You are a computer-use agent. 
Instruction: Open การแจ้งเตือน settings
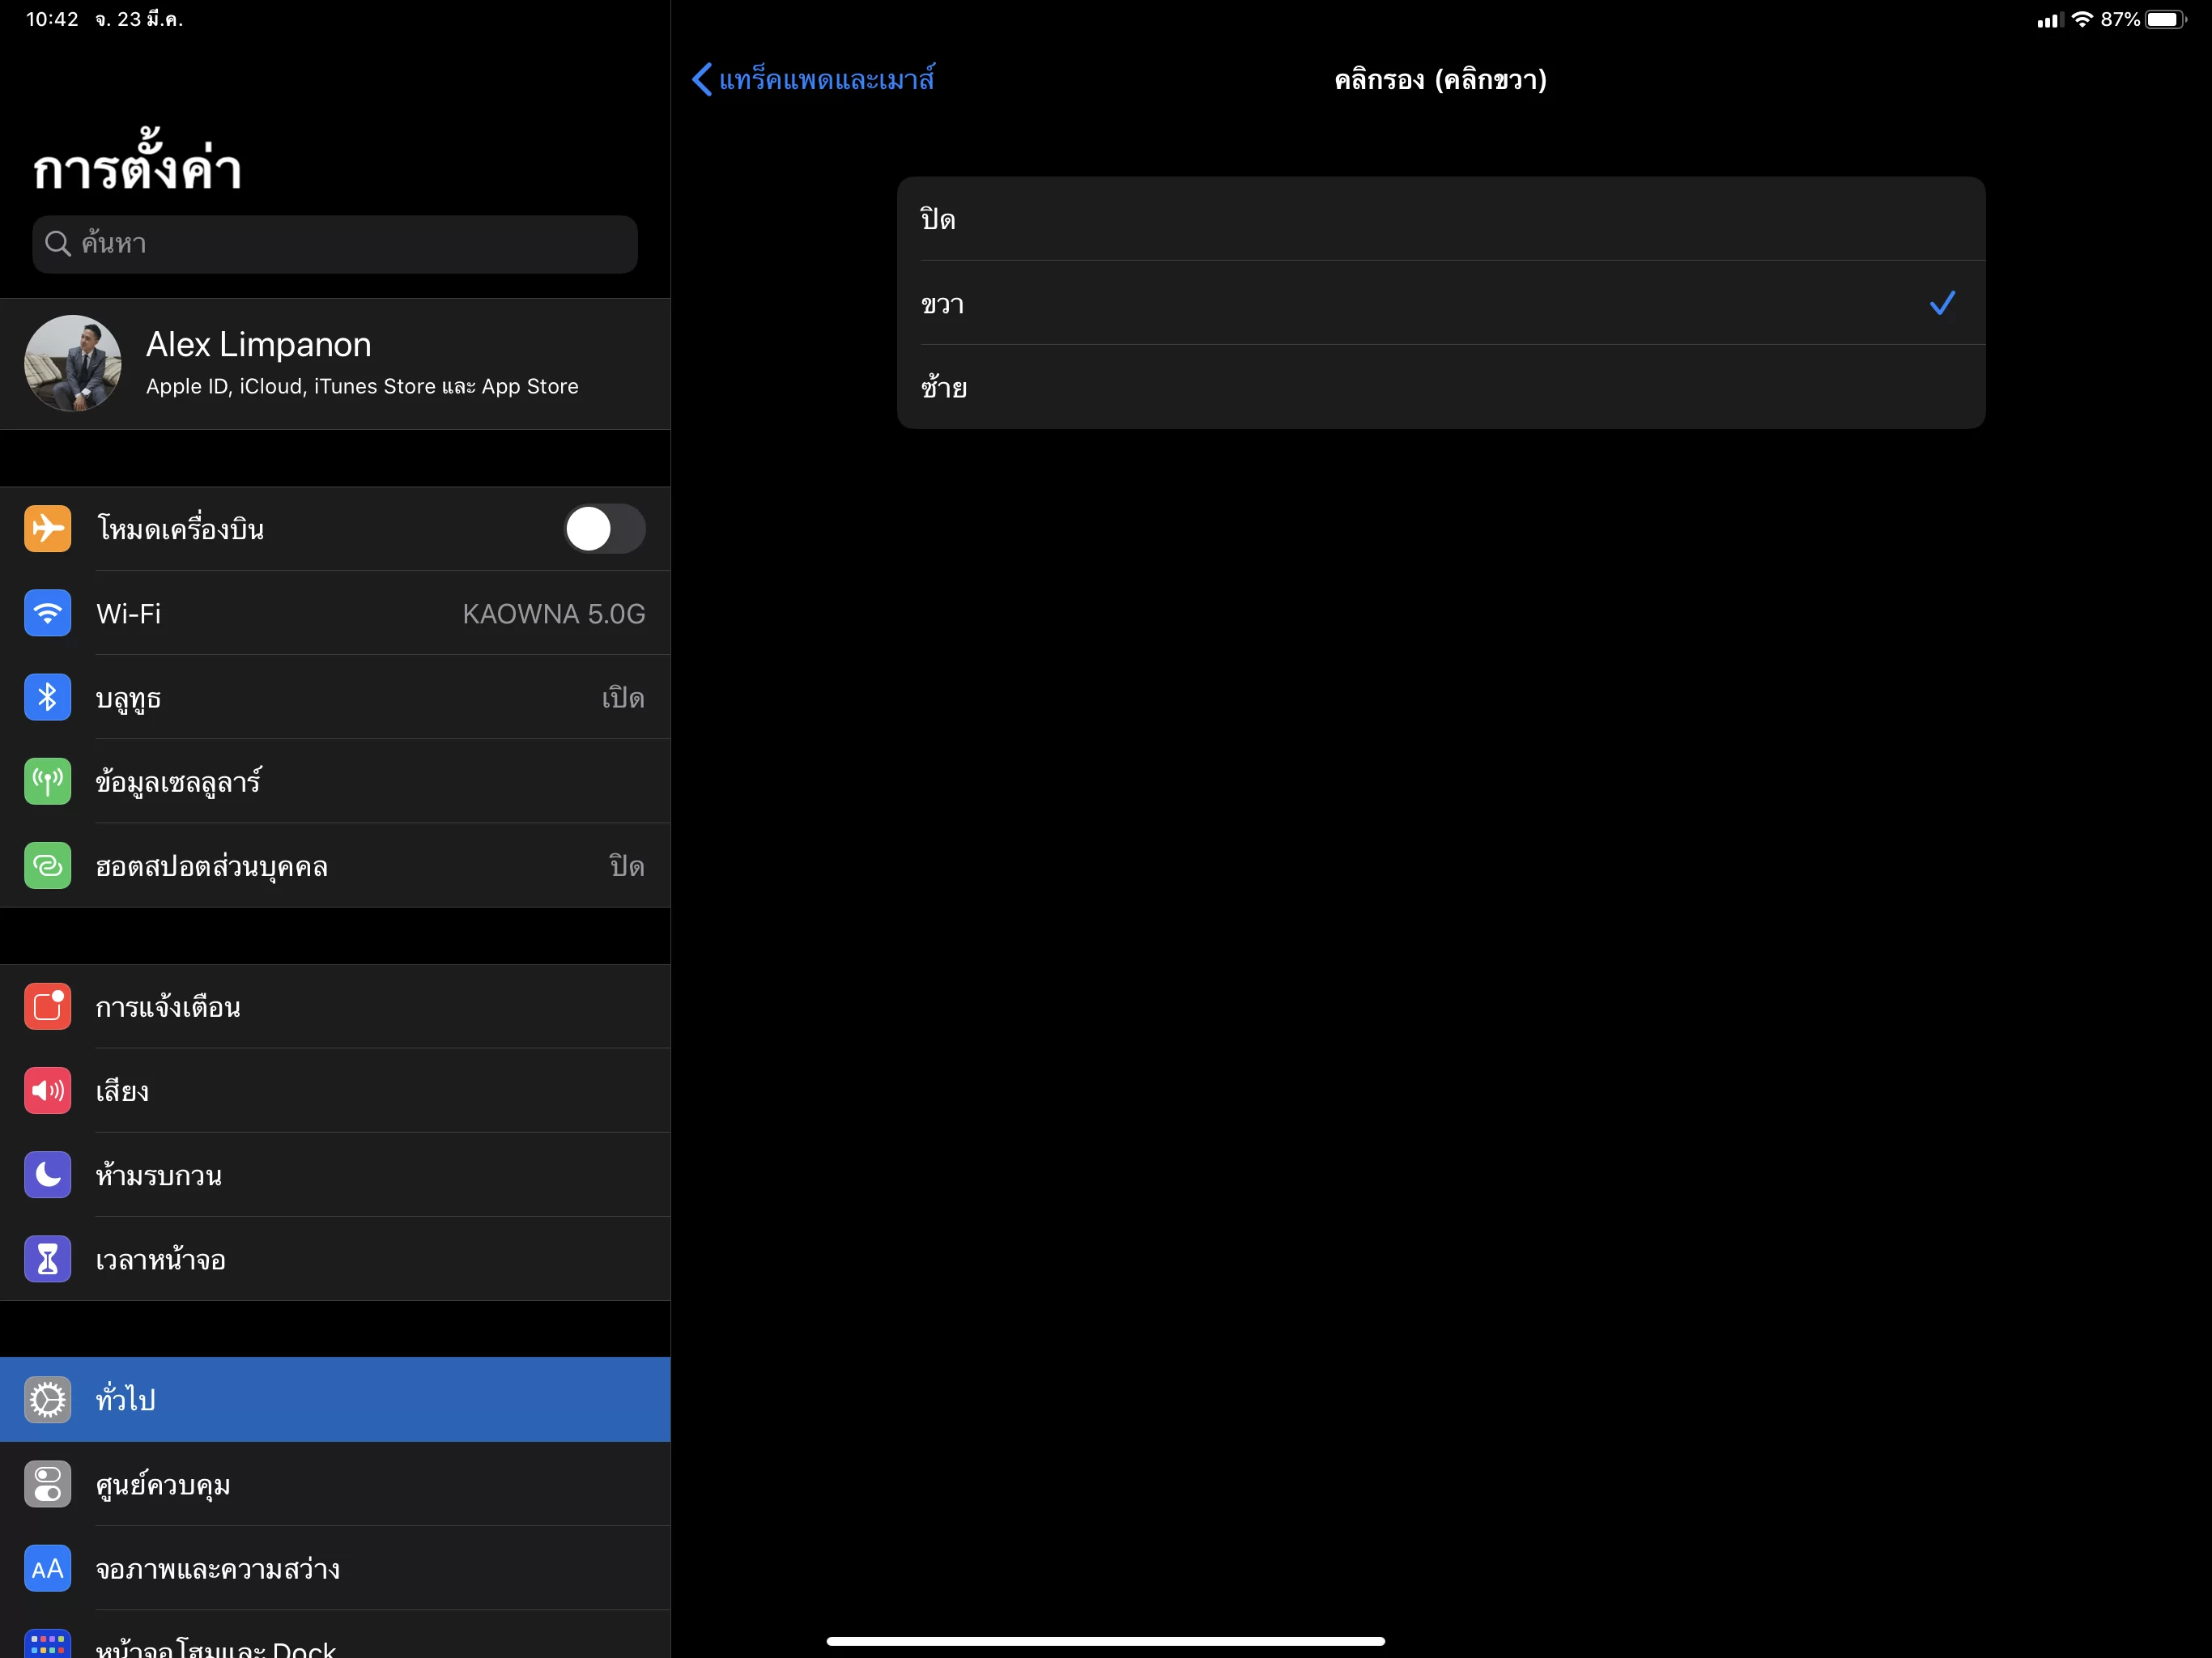[x=335, y=1006]
